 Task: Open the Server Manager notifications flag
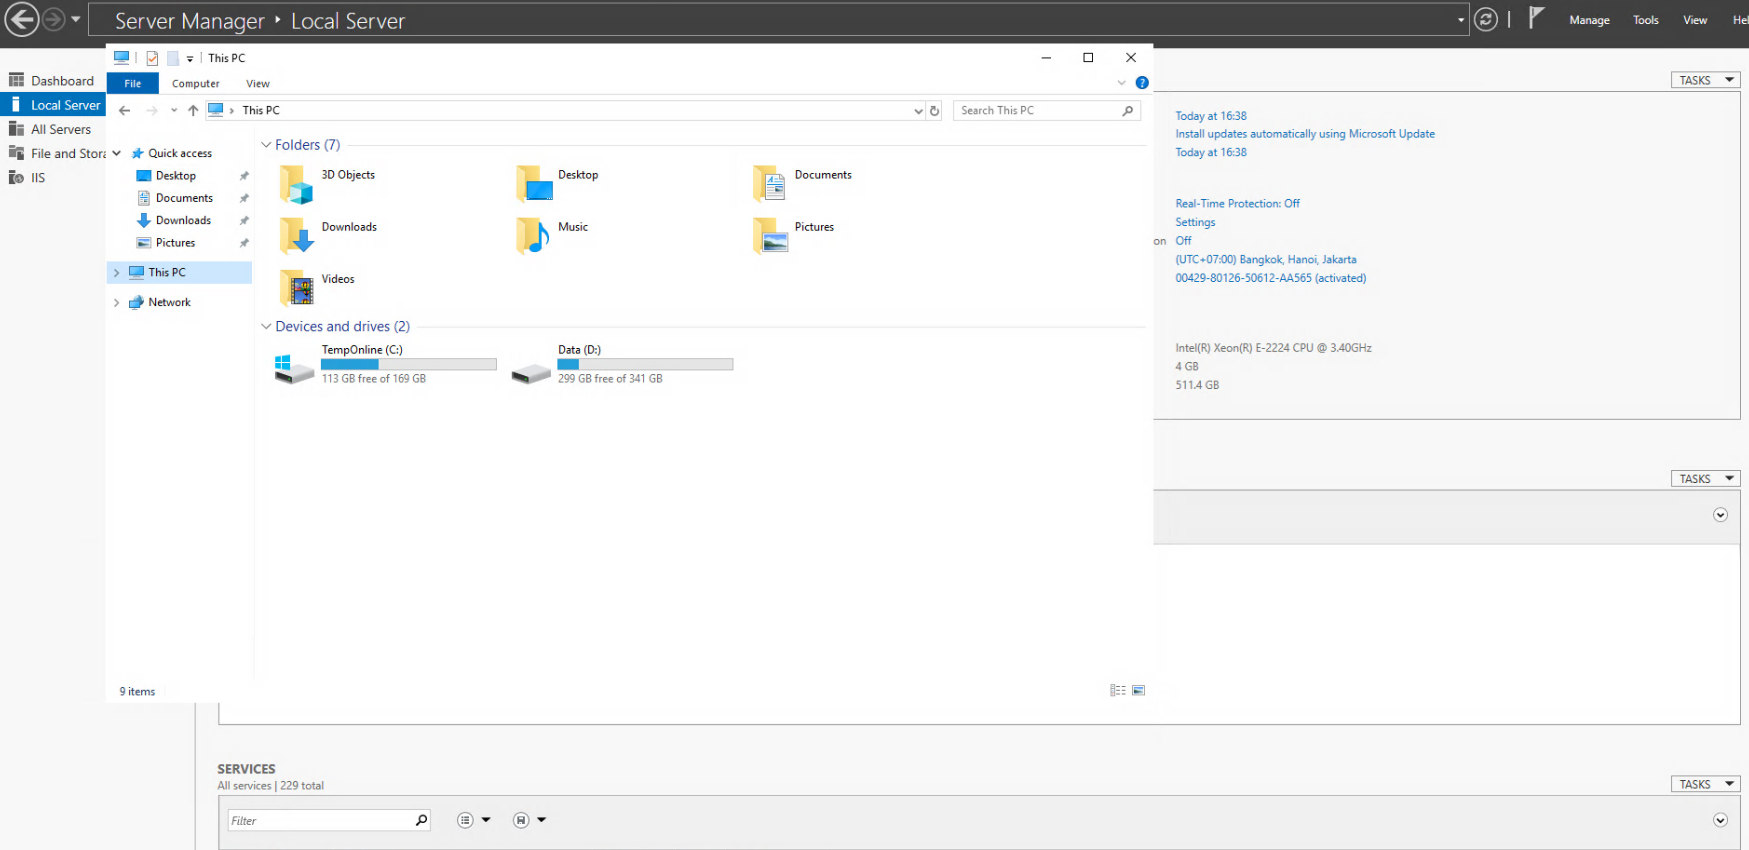pos(1536,18)
